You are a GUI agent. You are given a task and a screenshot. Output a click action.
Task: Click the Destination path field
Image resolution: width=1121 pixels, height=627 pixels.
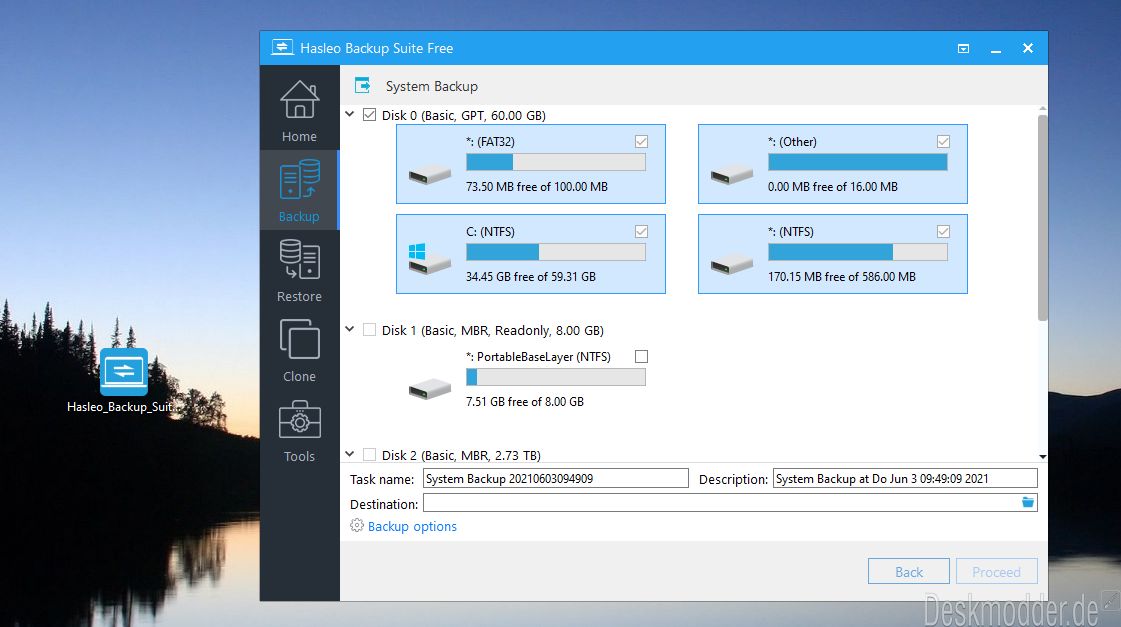coord(730,503)
